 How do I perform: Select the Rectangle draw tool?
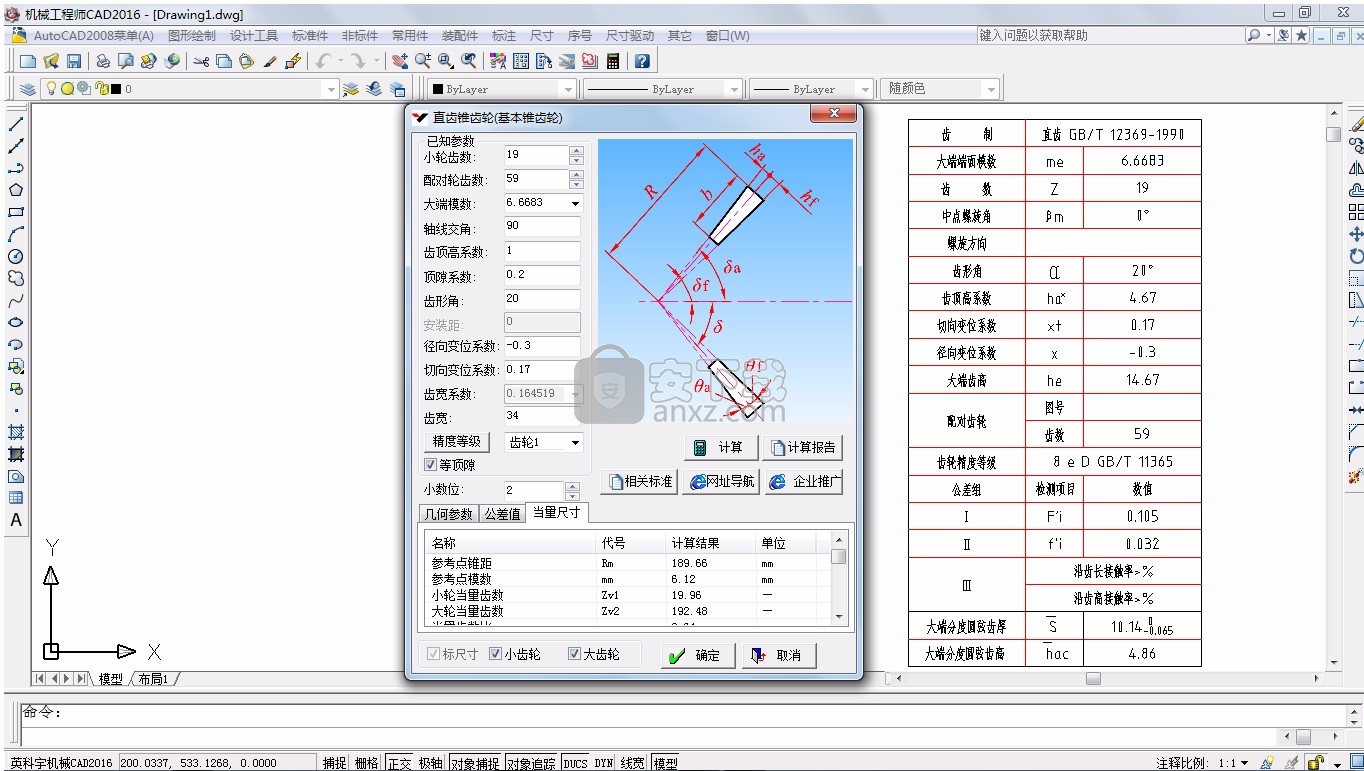click(16, 212)
